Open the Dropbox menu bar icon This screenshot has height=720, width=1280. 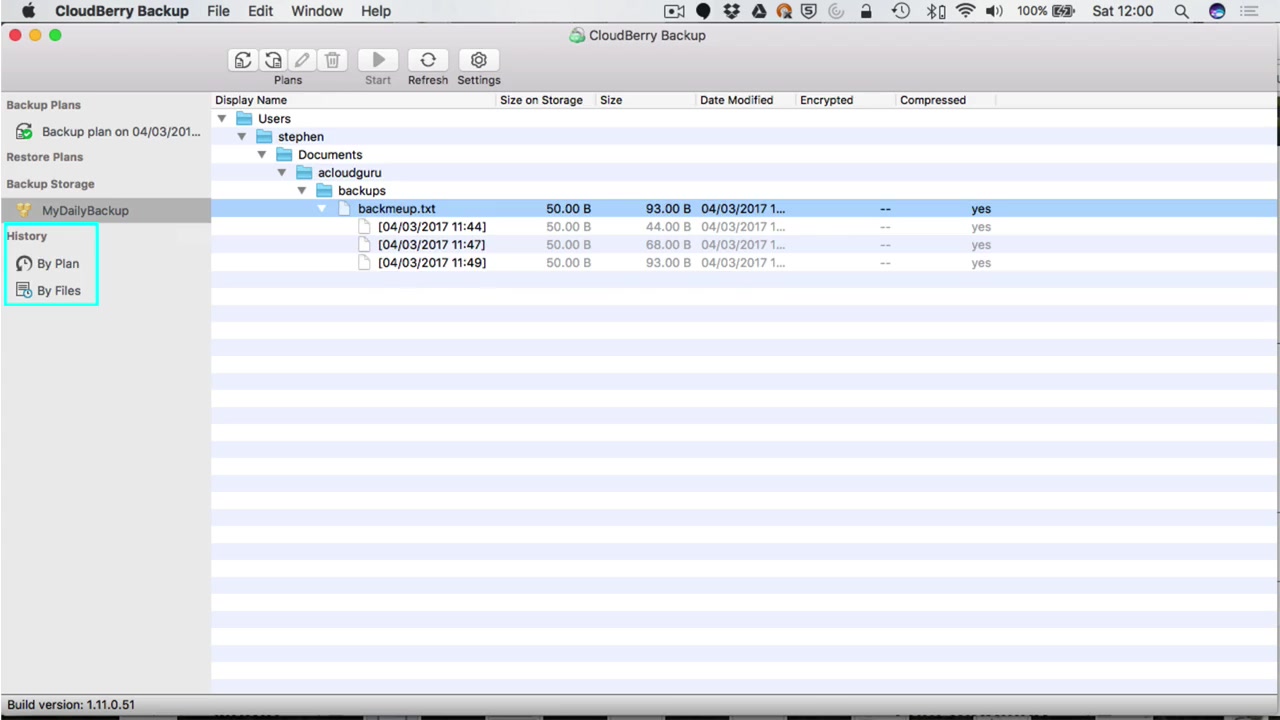coord(731,11)
